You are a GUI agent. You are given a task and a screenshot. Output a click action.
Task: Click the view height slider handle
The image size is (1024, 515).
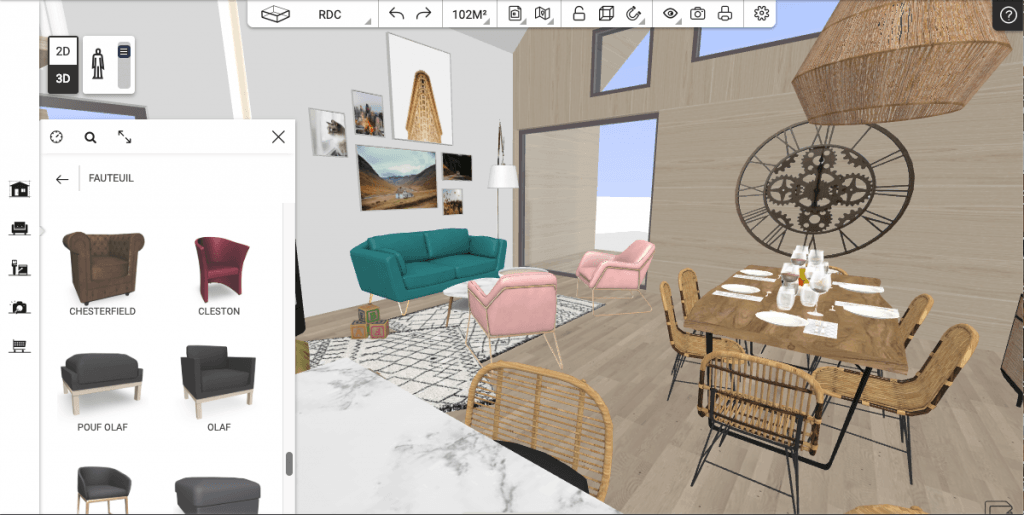click(x=124, y=51)
